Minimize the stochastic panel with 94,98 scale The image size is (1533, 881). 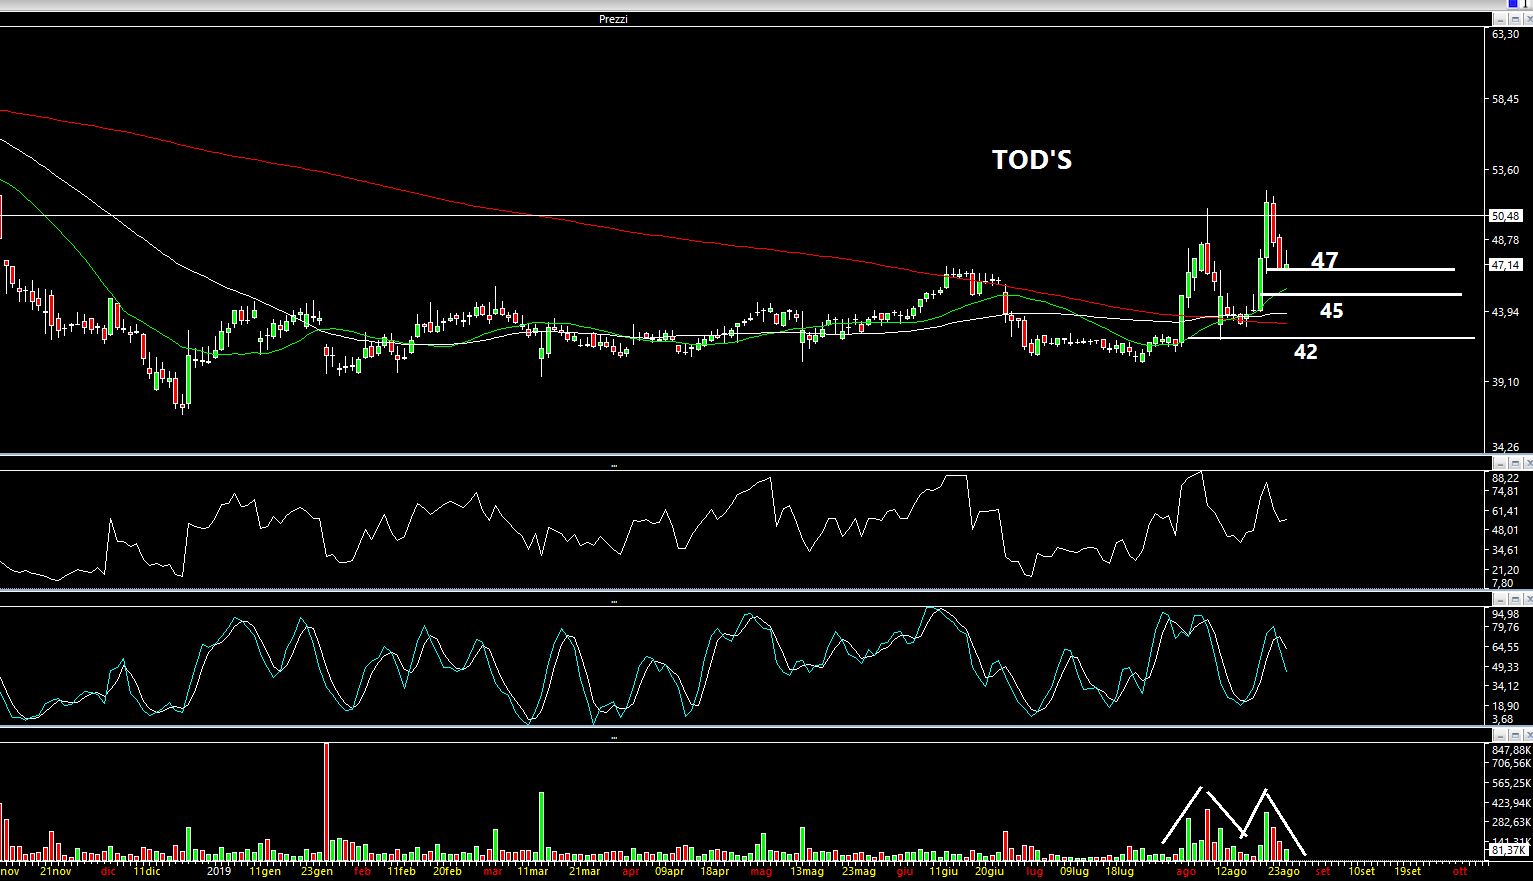[x=1499, y=600]
